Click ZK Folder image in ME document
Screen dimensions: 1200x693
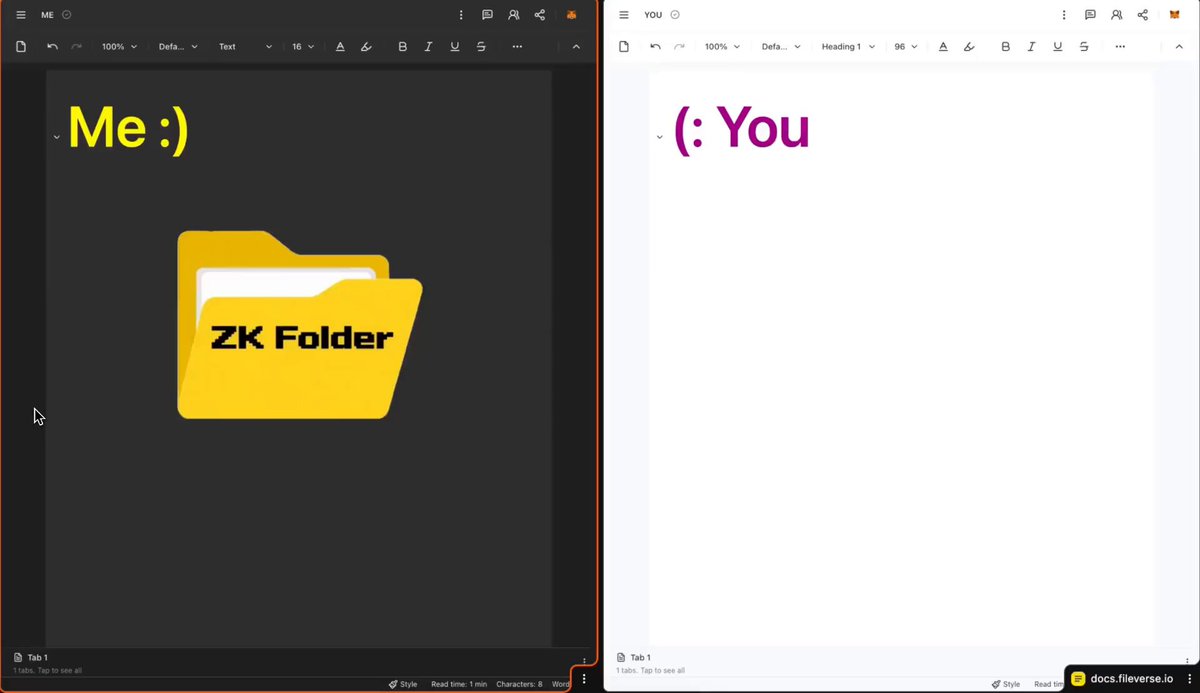(300, 325)
